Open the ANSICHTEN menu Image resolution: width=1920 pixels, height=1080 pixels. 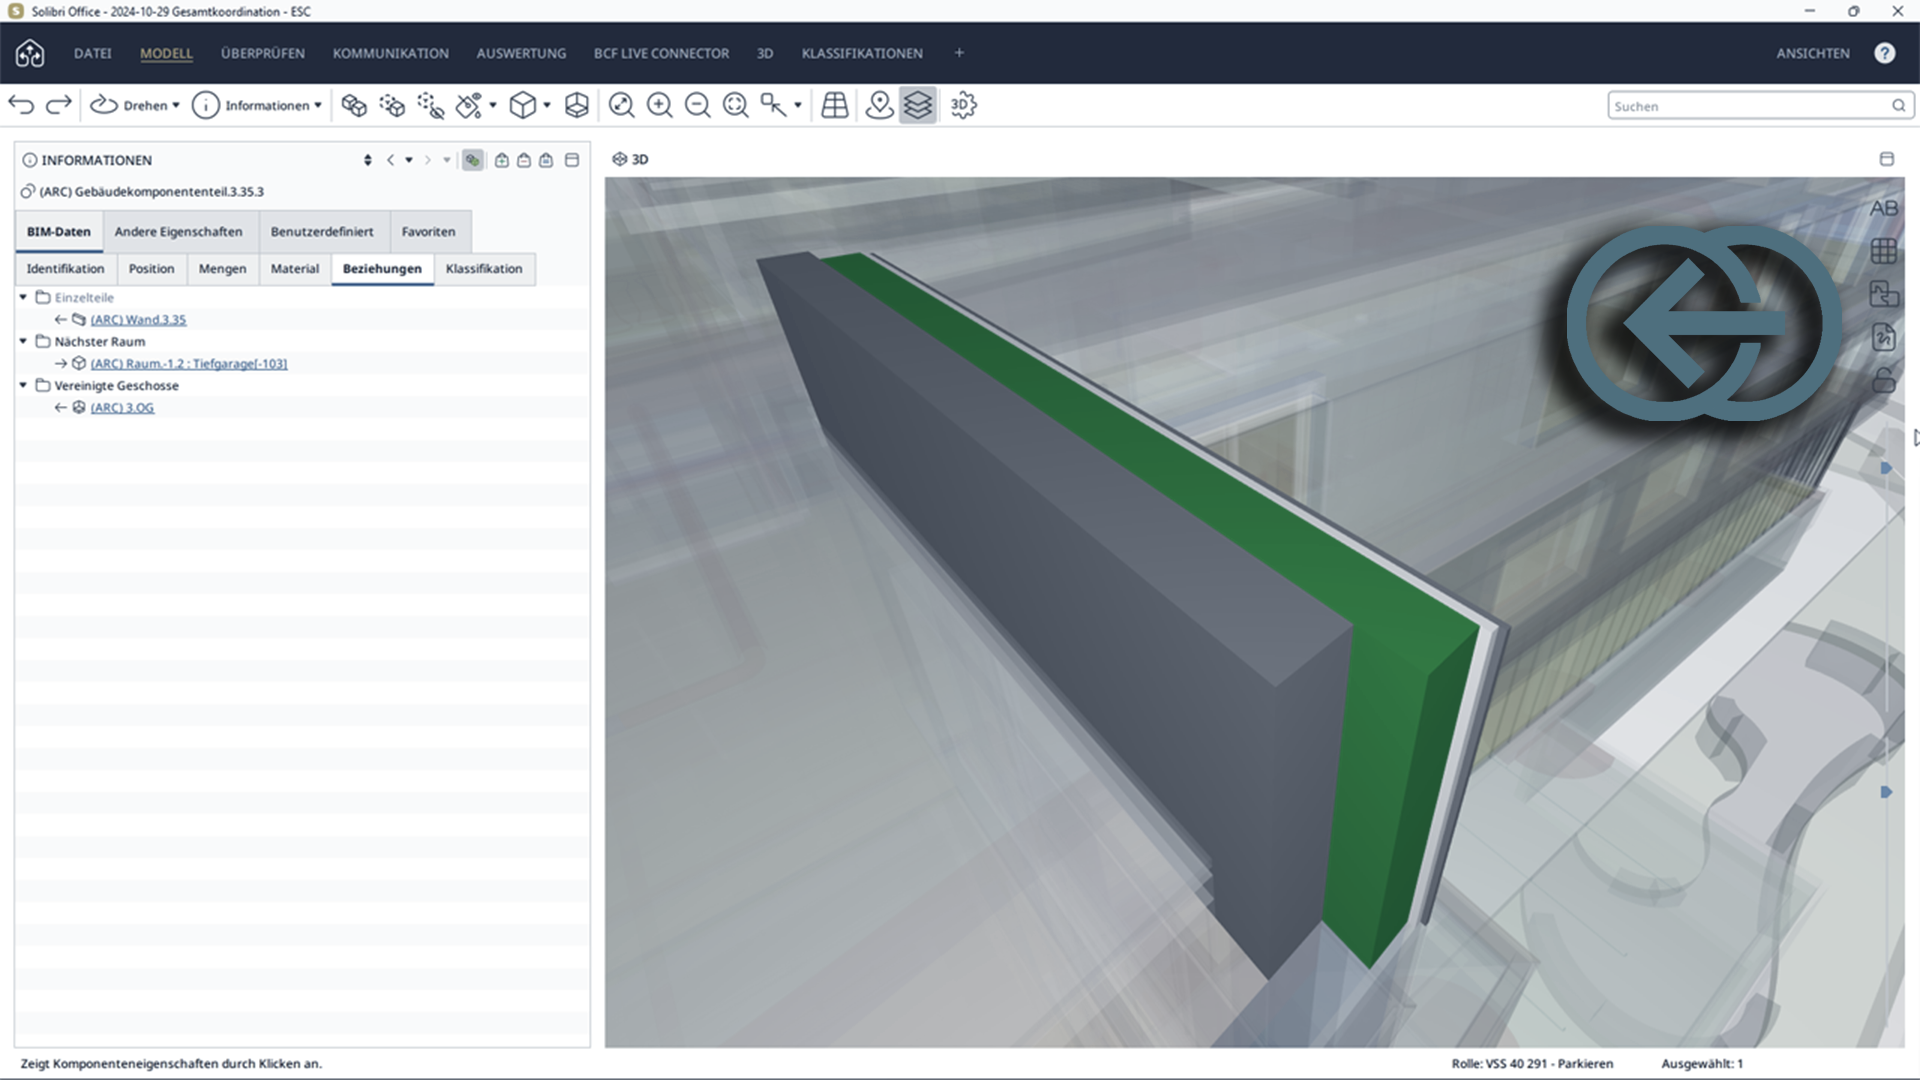[1813, 53]
